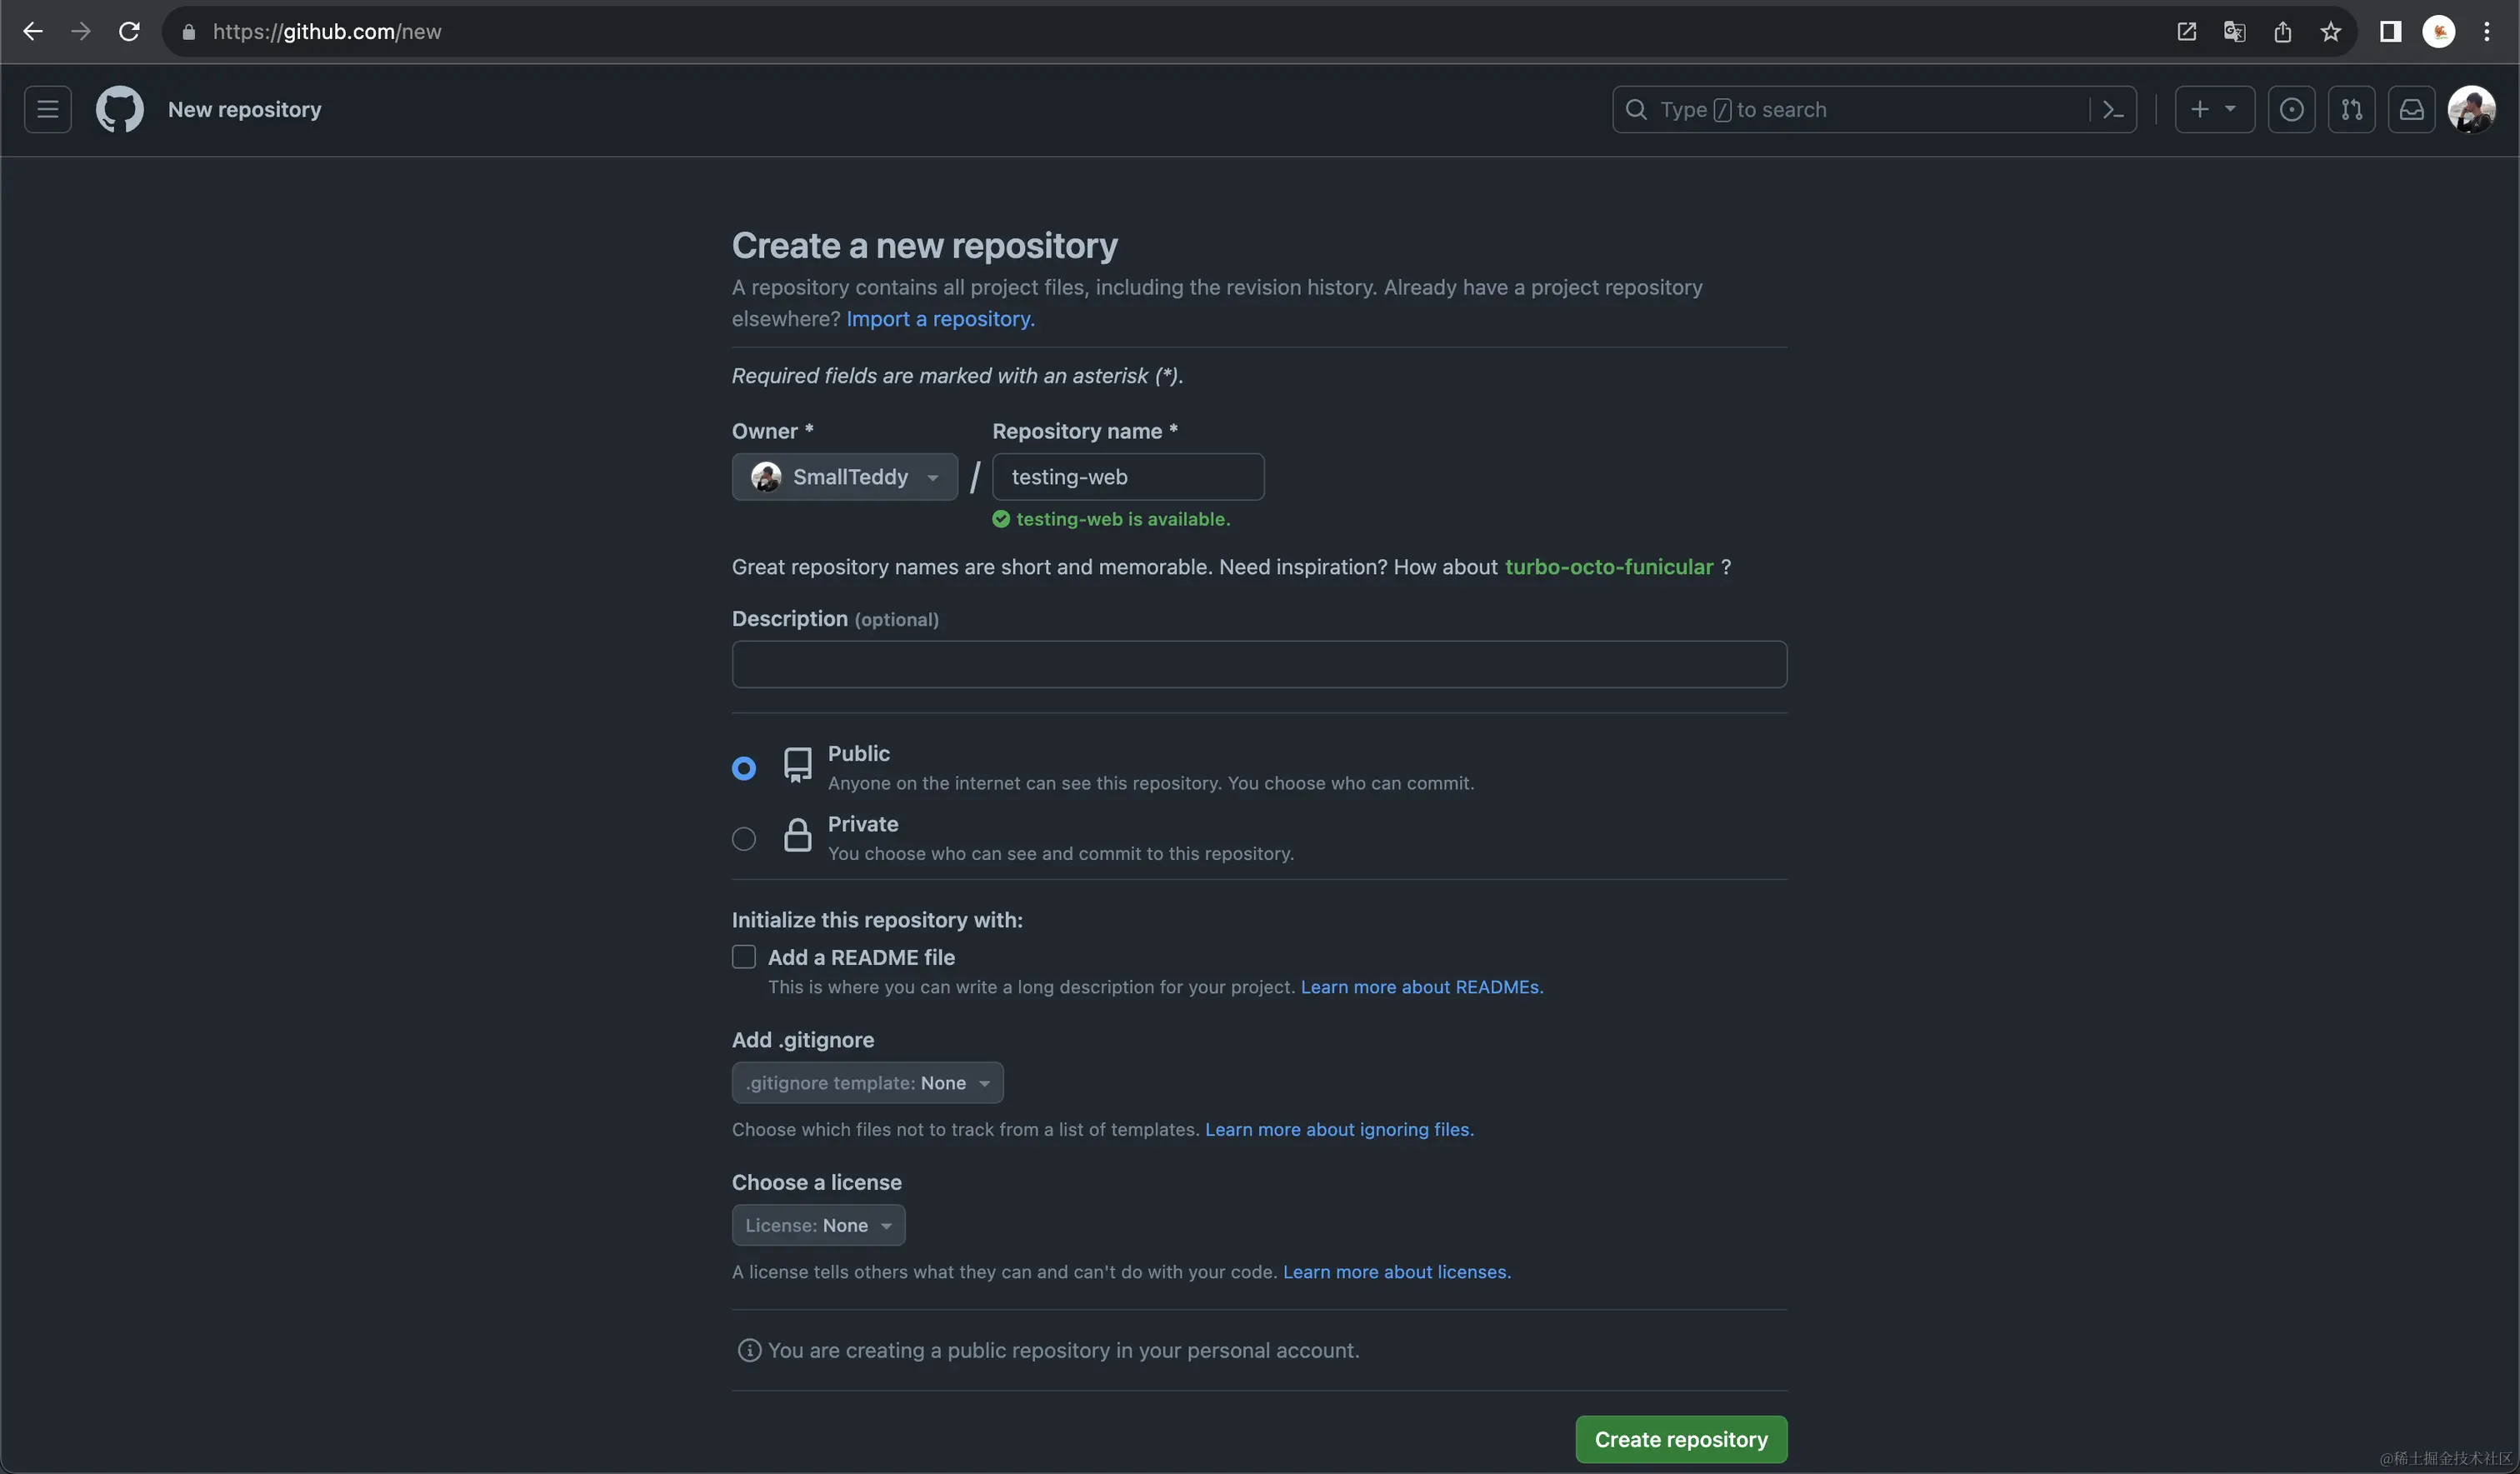Reload the page with browser refresh icon
This screenshot has width=2520, height=1474.
[129, 31]
